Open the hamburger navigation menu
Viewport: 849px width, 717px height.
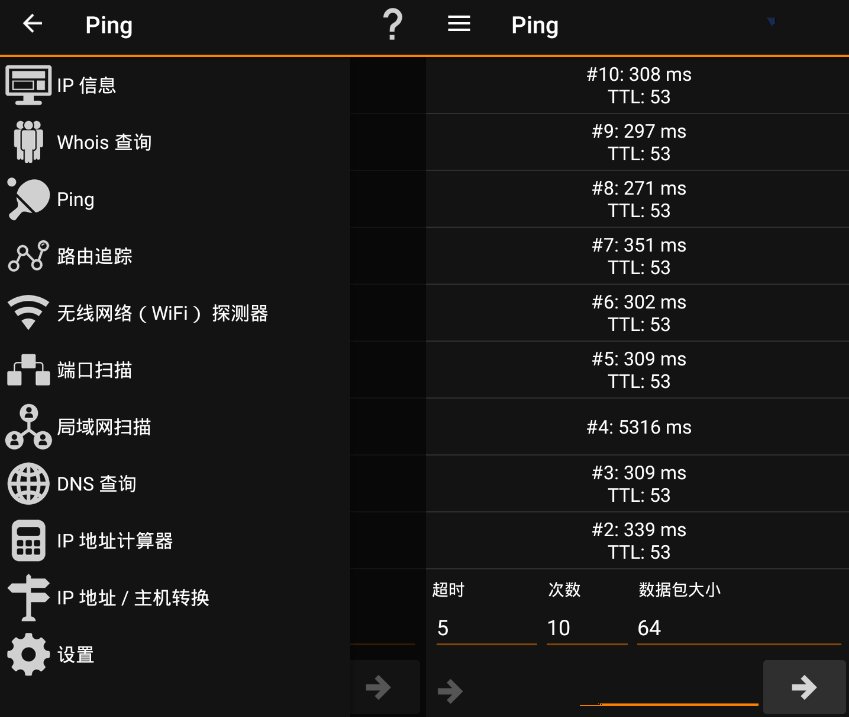click(x=459, y=24)
